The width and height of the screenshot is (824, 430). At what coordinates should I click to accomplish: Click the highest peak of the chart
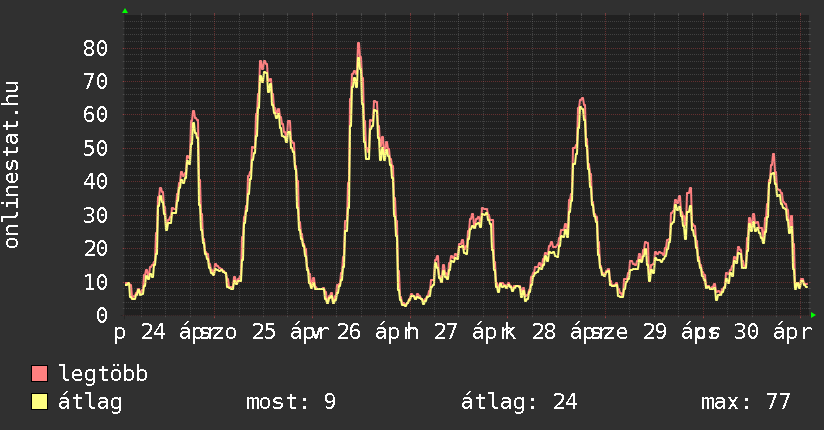[358, 44]
